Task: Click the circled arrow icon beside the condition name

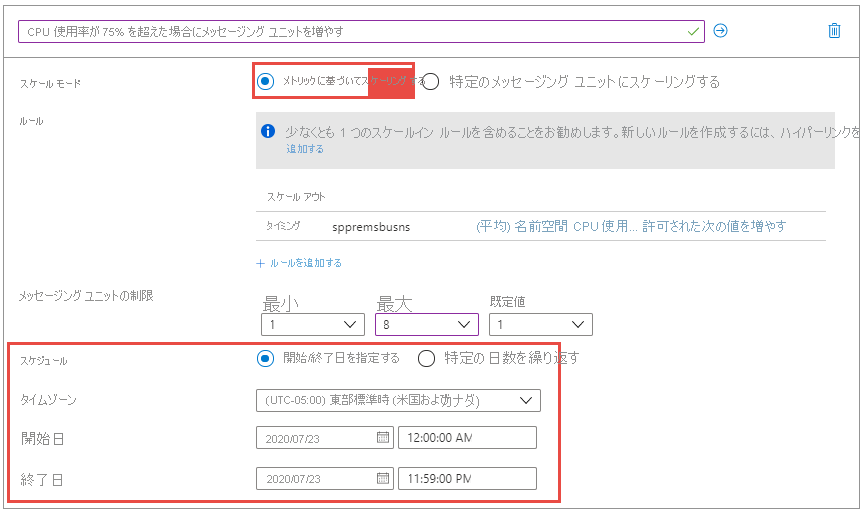Action: tap(720, 31)
